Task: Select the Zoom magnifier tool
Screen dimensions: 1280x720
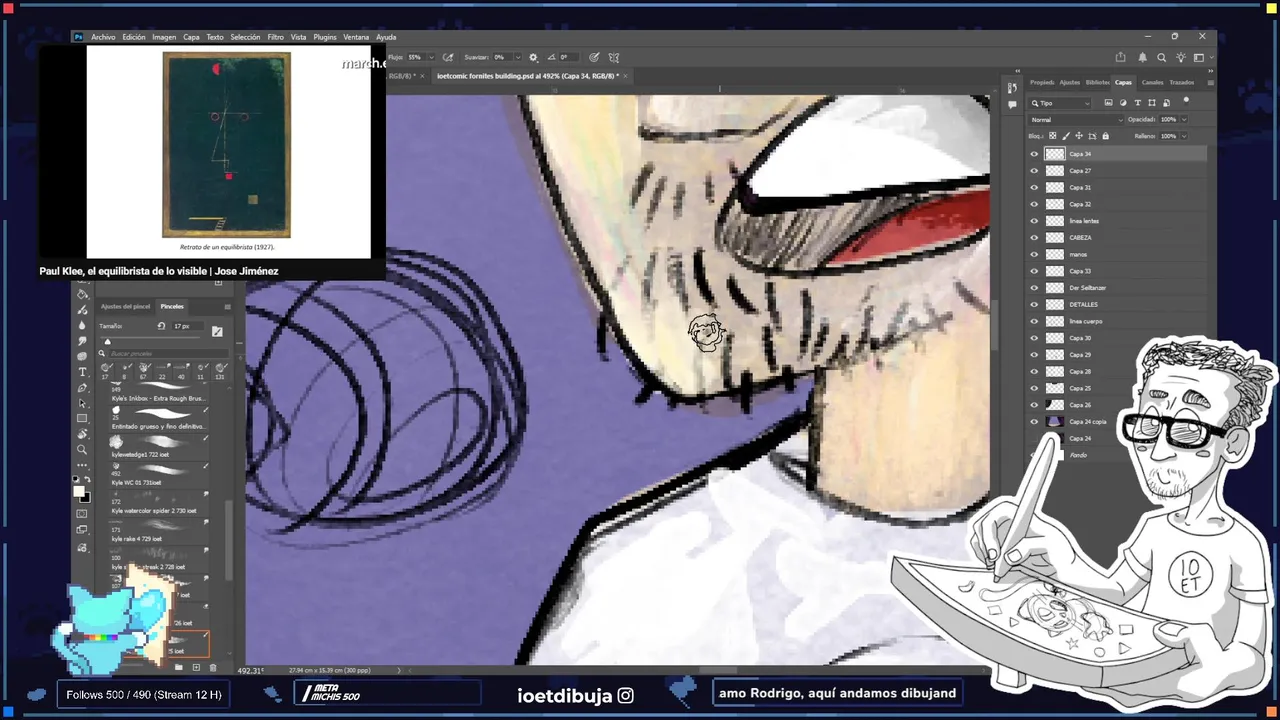Action: [82, 449]
